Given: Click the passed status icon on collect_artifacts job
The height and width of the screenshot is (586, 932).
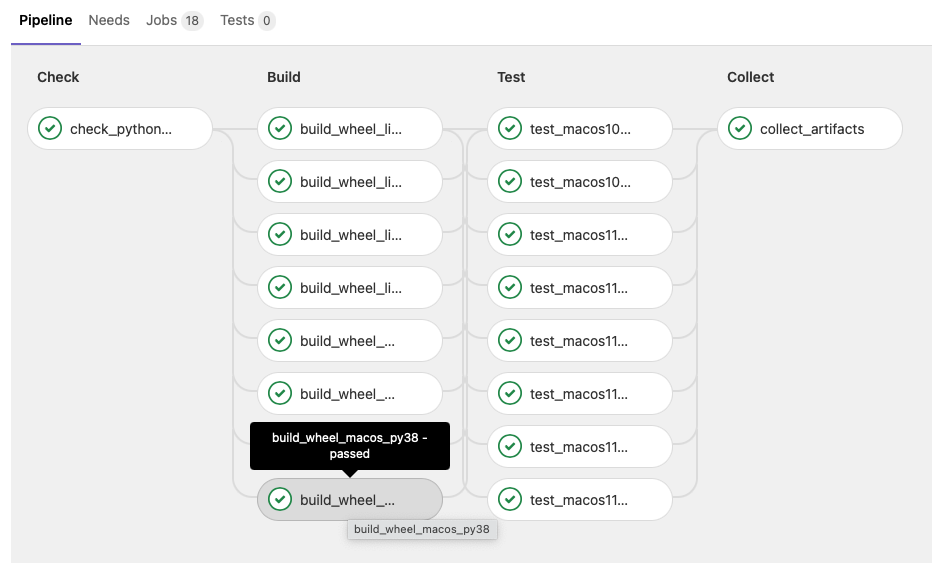Looking at the screenshot, I should (740, 128).
